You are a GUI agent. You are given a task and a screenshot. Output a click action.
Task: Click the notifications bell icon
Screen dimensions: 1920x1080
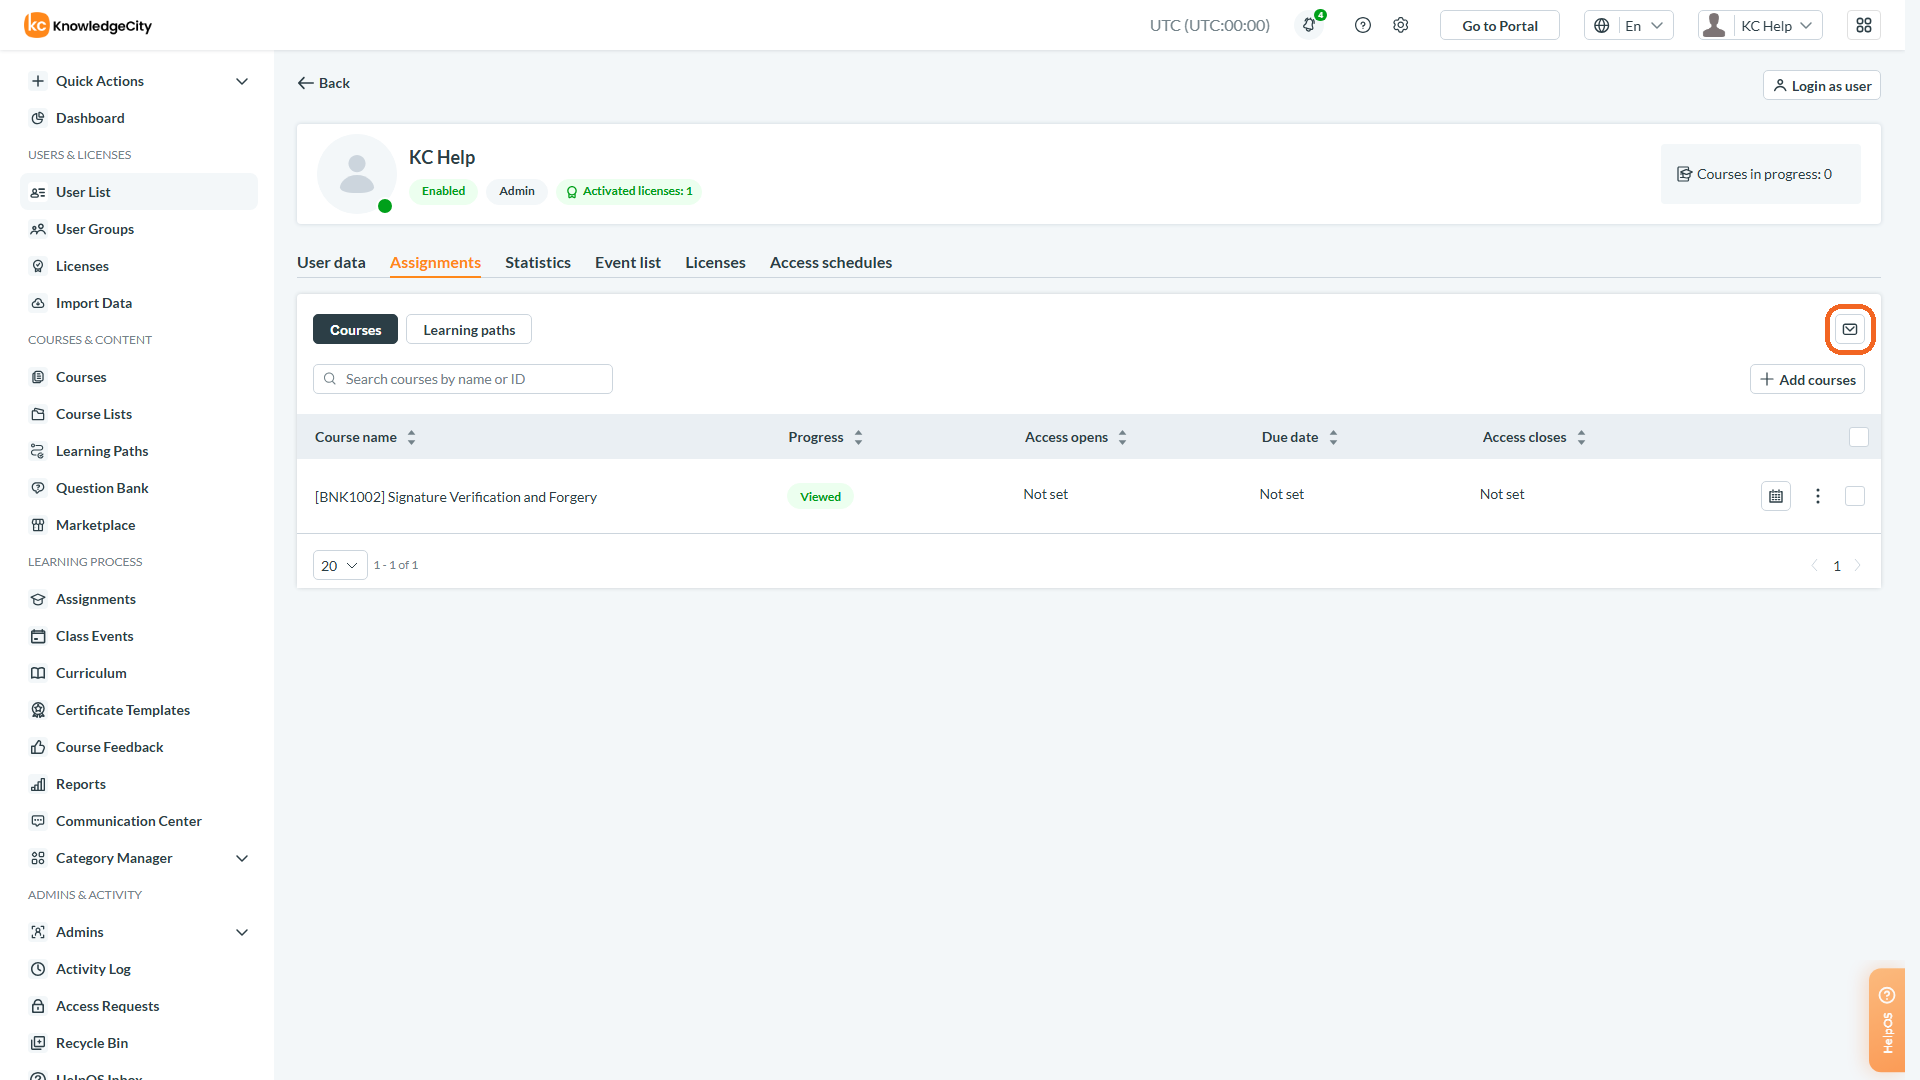[x=1309, y=25]
